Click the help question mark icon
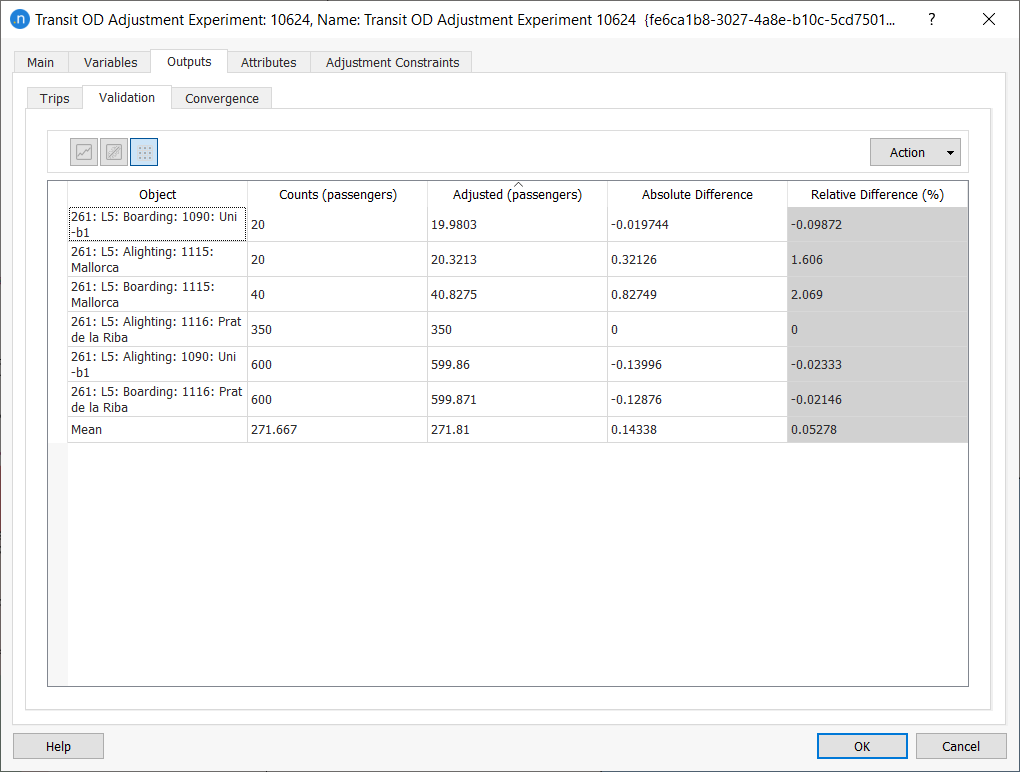The image size is (1020, 772). 931,19
